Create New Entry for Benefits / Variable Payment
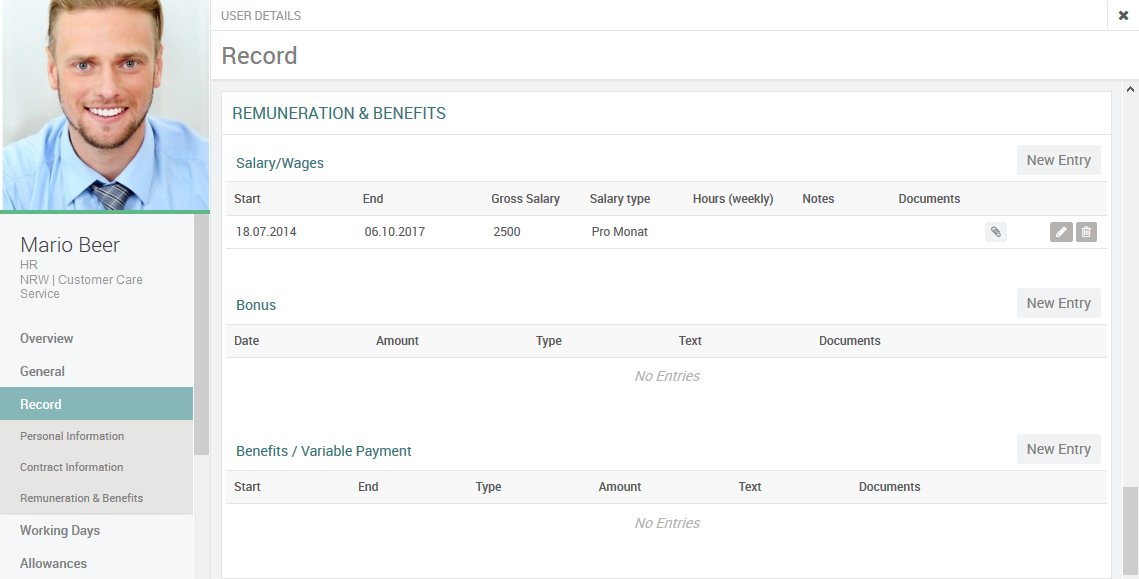The width and height of the screenshot is (1139, 579). click(1058, 449)
